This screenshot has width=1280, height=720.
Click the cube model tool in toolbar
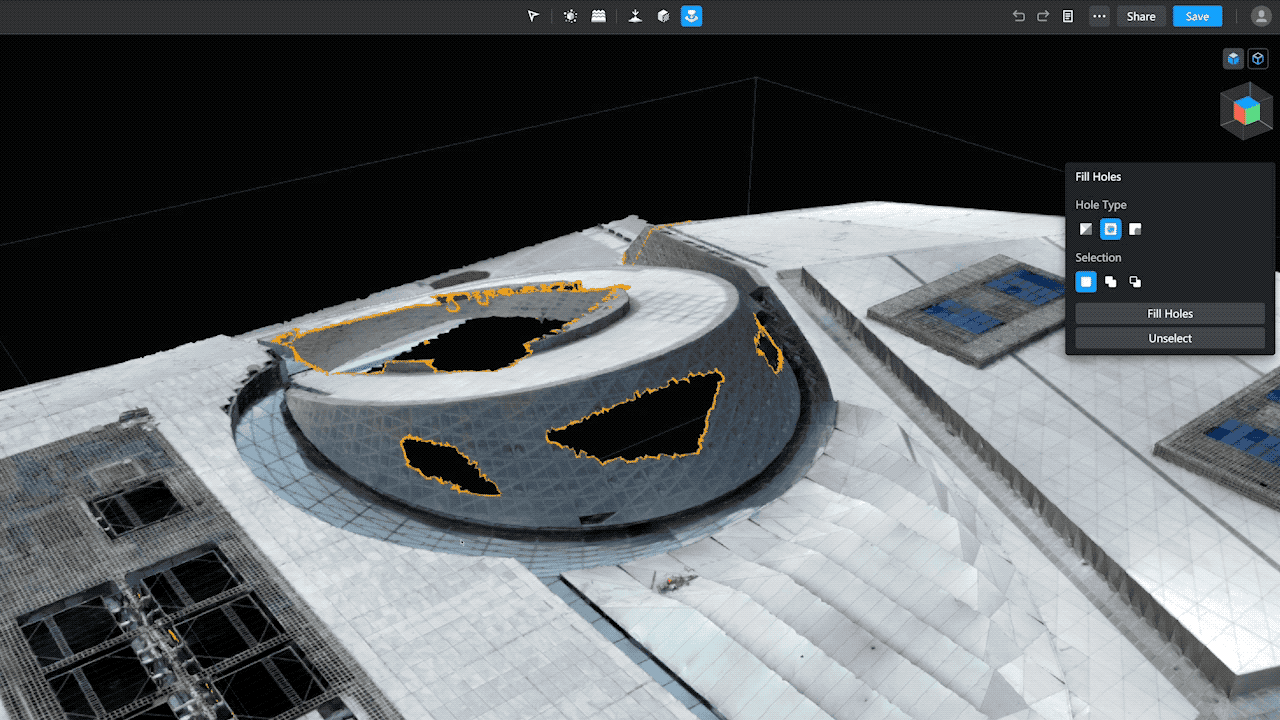tap(663, 16)
